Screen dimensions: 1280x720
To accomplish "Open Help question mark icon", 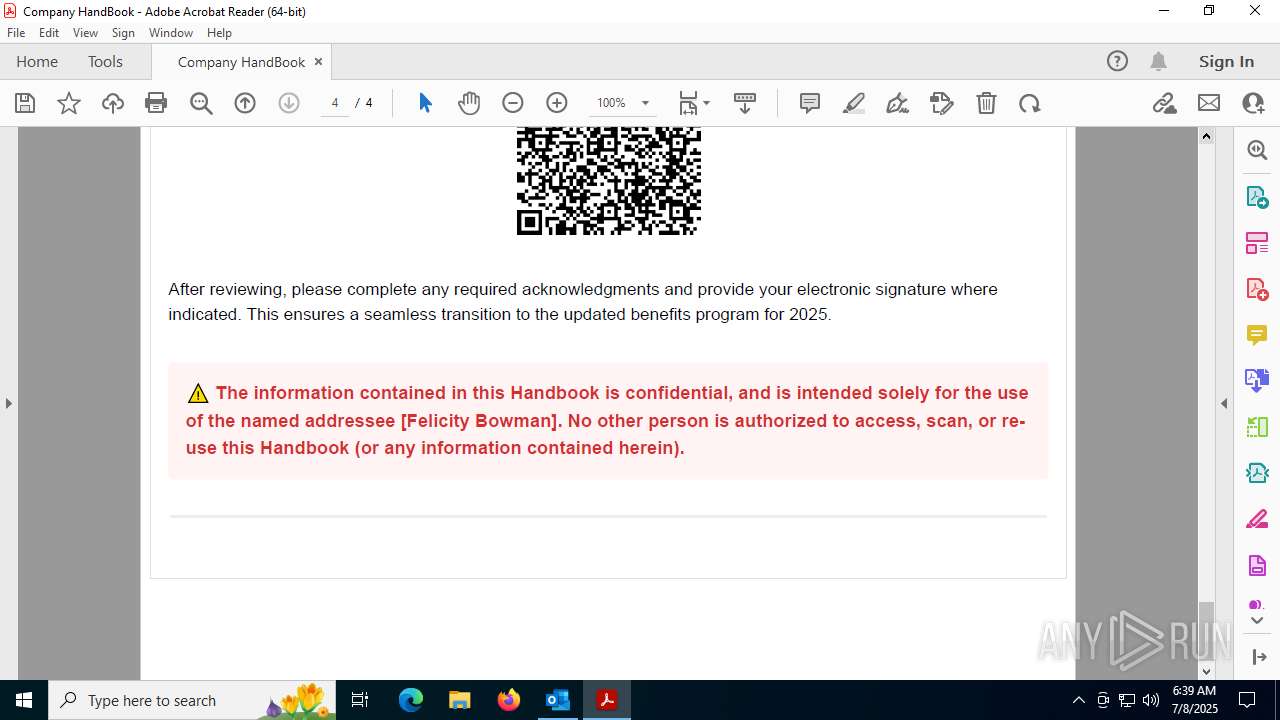I will coord(1117,61).
